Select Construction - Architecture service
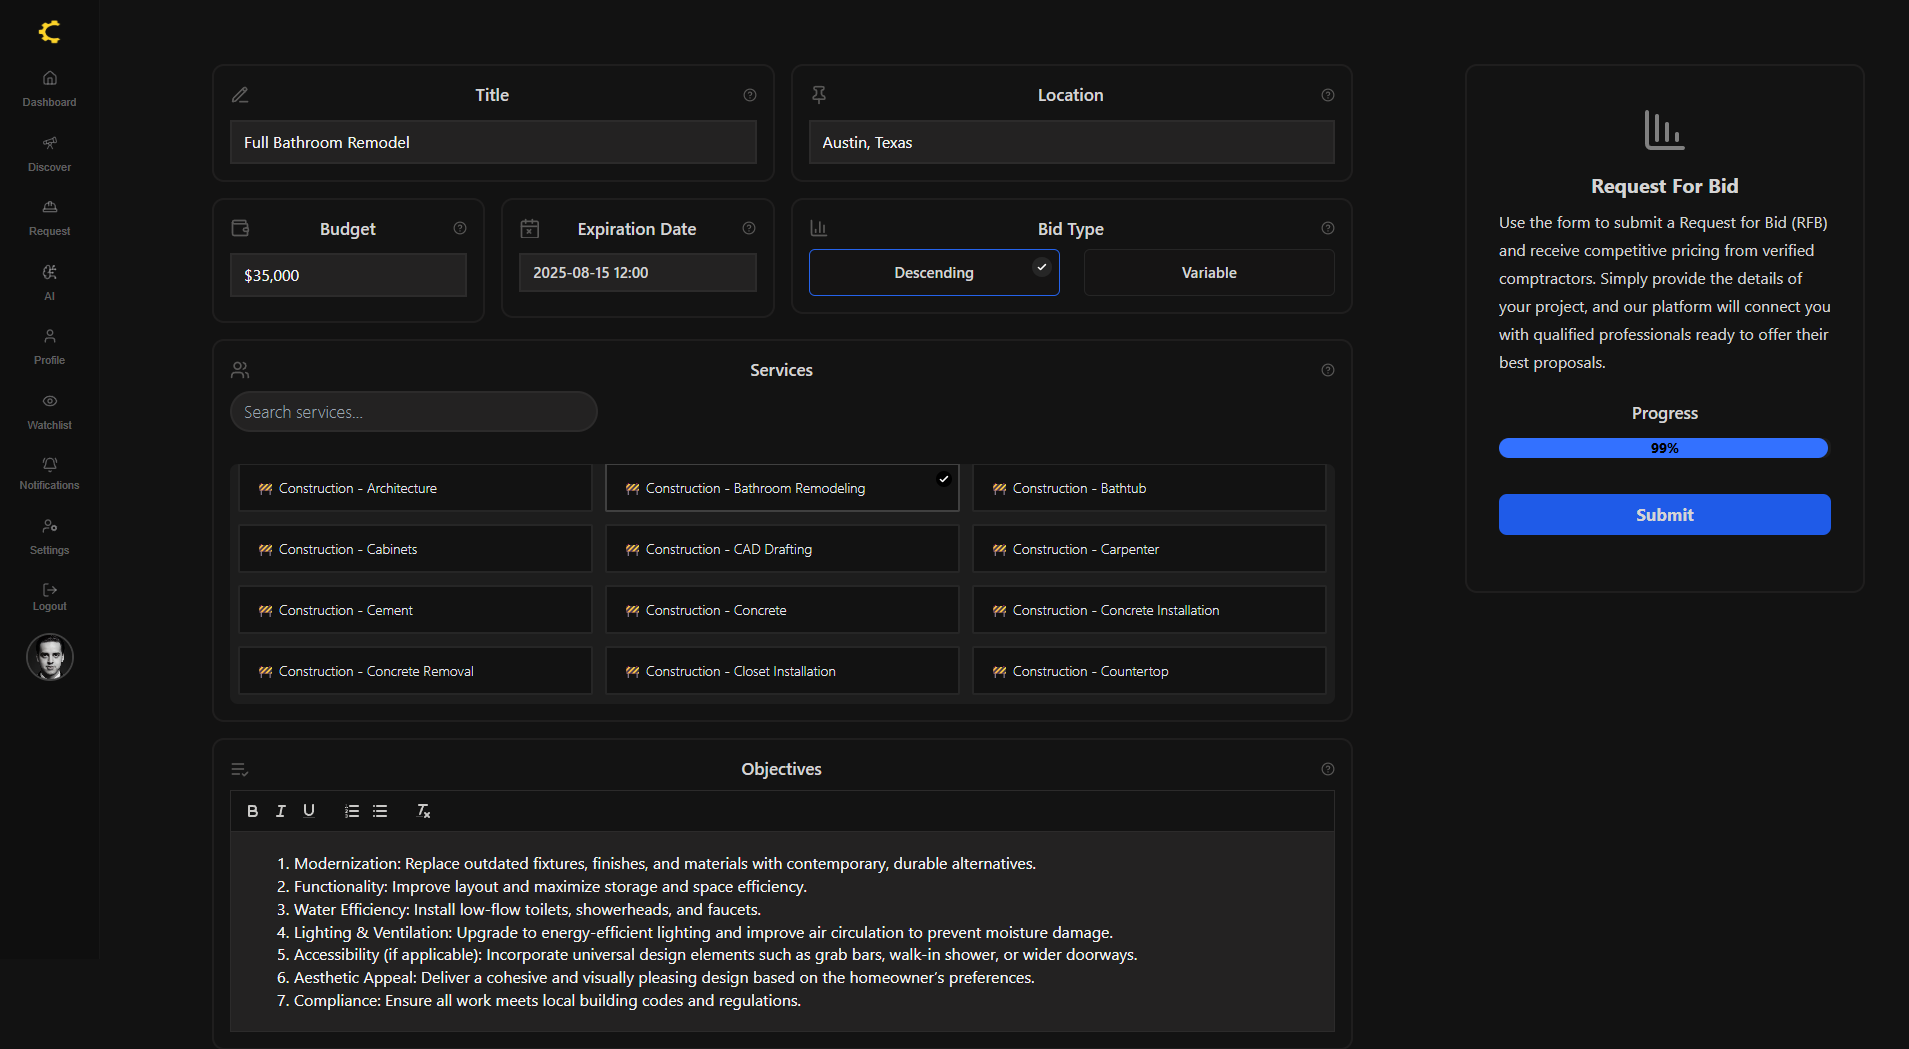 coord(415,488)
